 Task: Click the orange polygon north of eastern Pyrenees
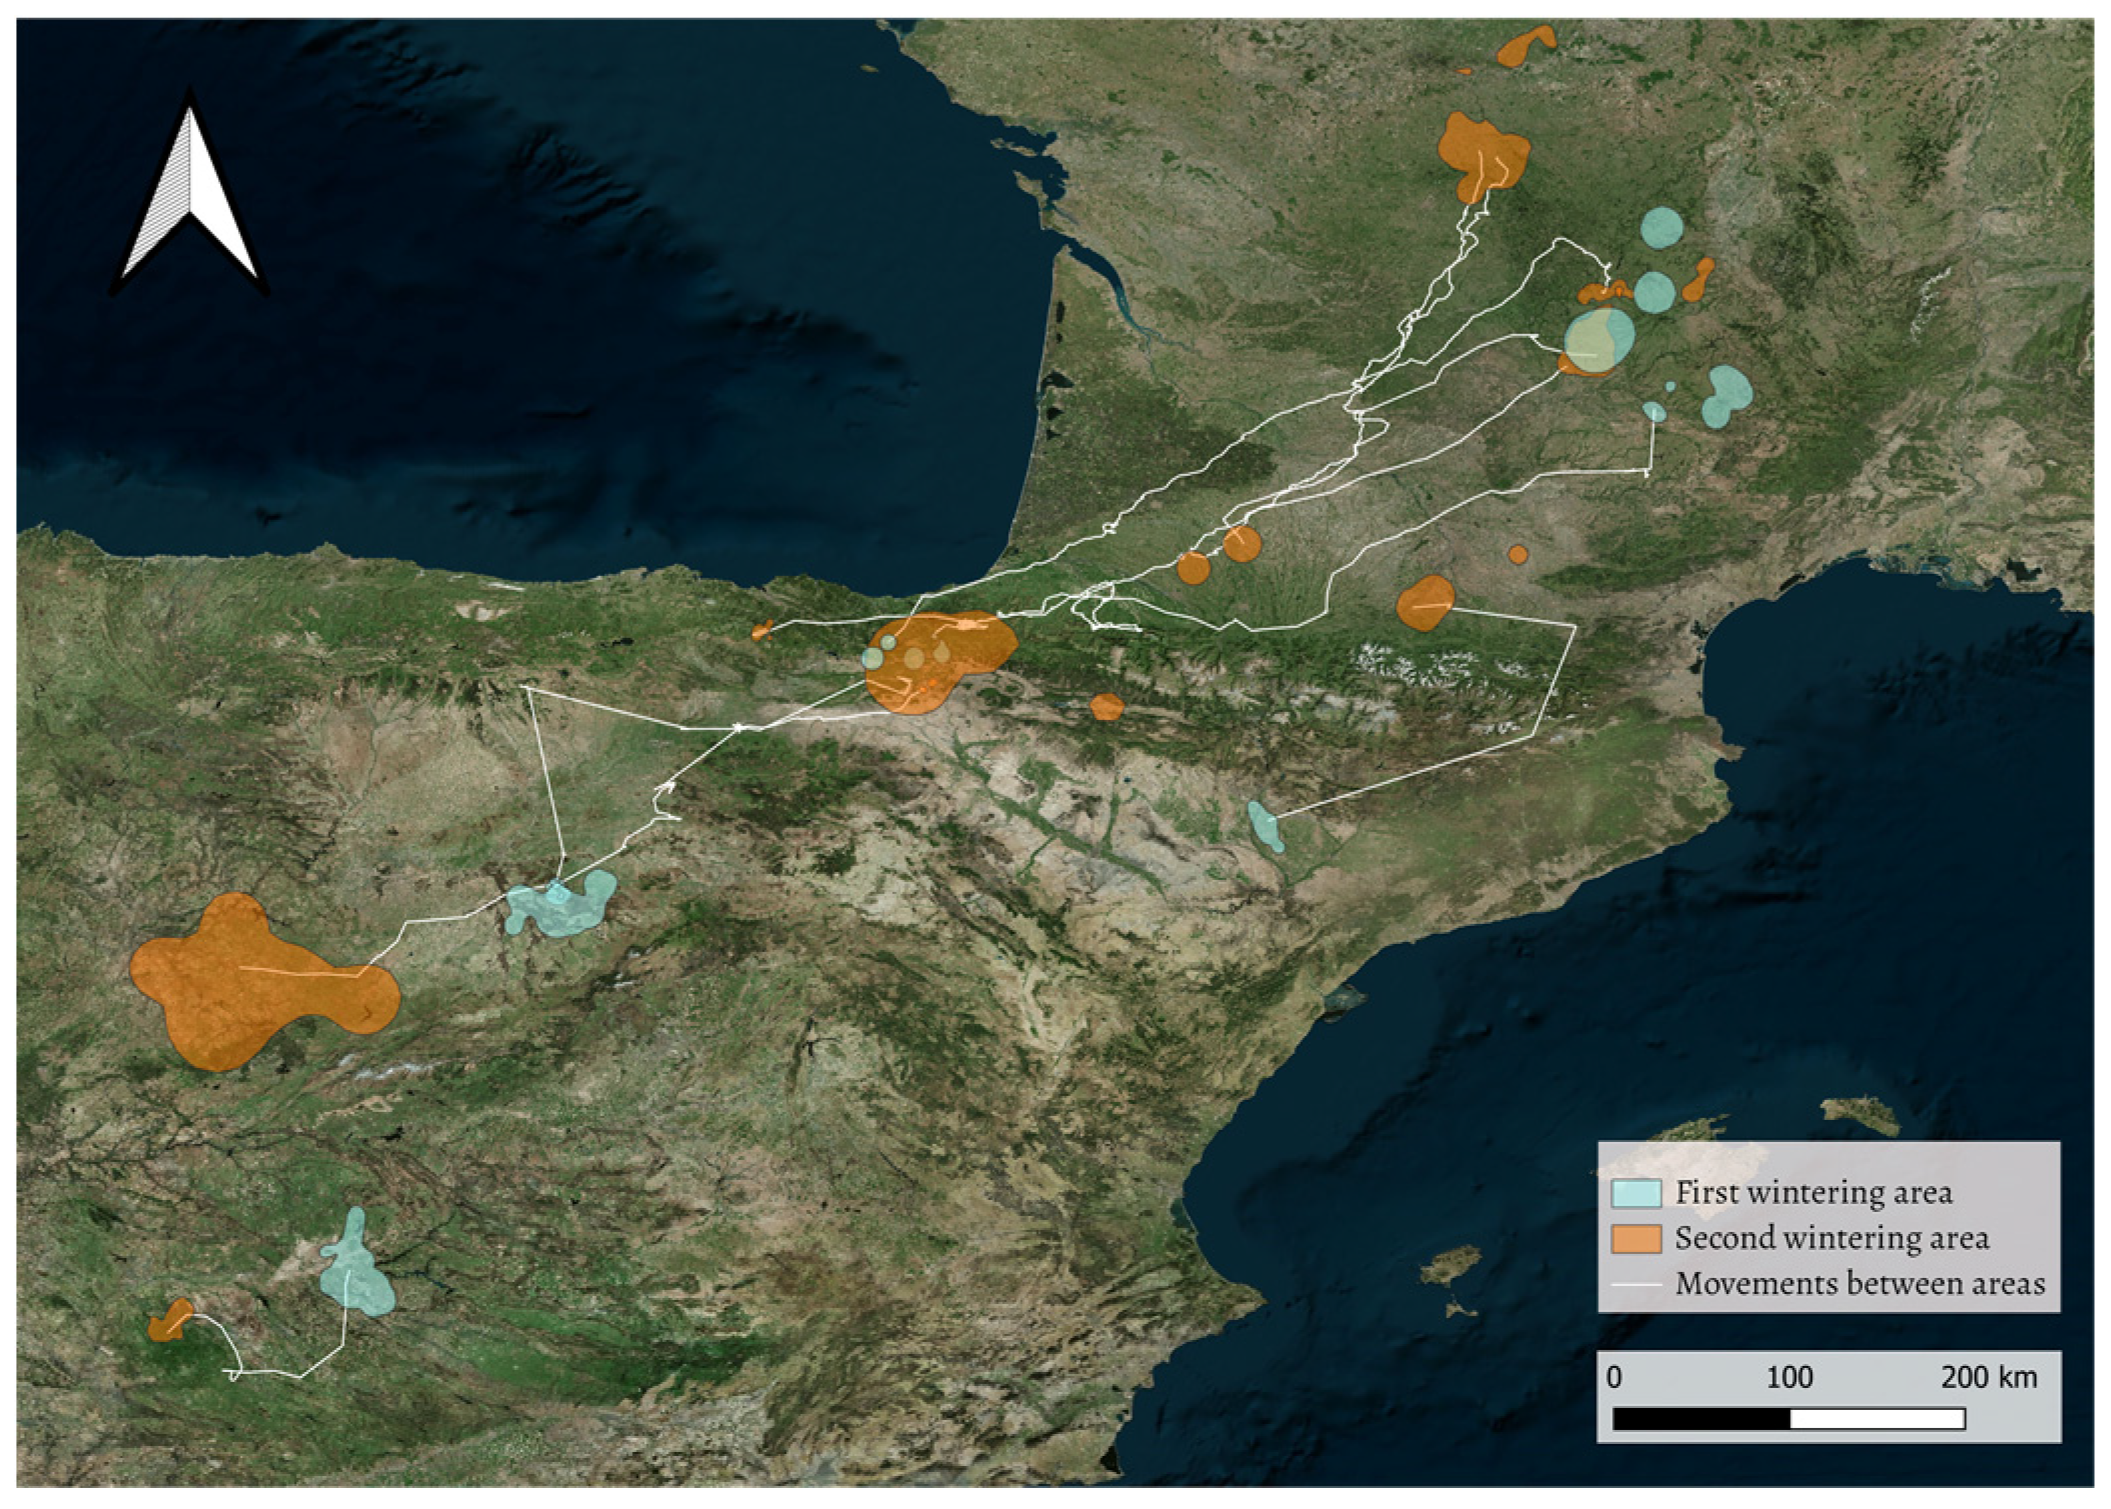pos(1425,603)
